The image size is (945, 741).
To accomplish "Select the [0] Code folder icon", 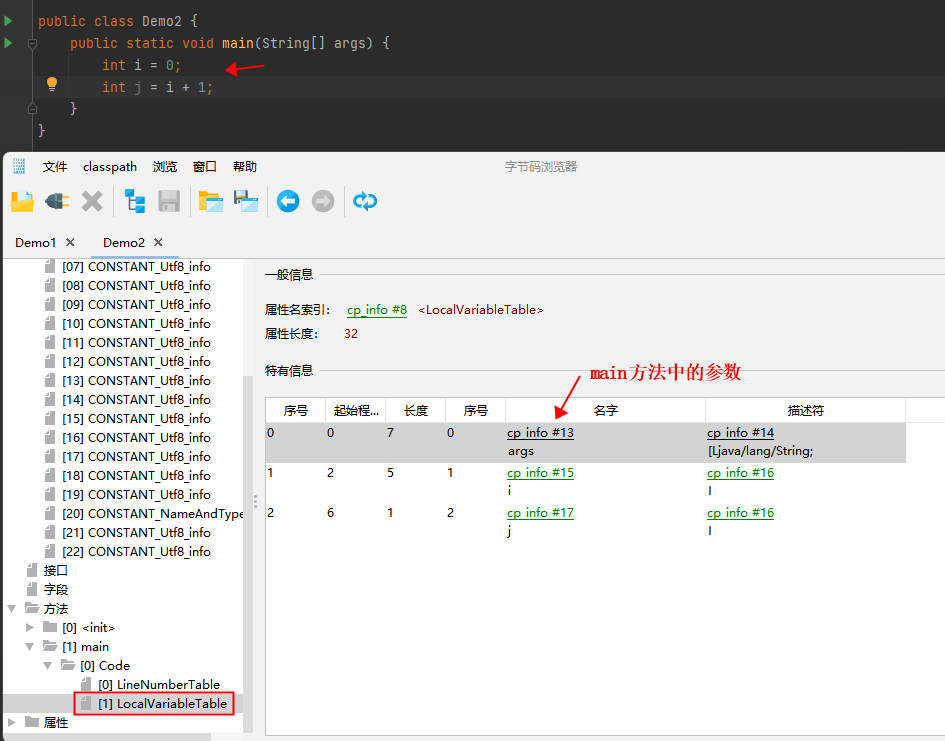I will tap(68, 665).
